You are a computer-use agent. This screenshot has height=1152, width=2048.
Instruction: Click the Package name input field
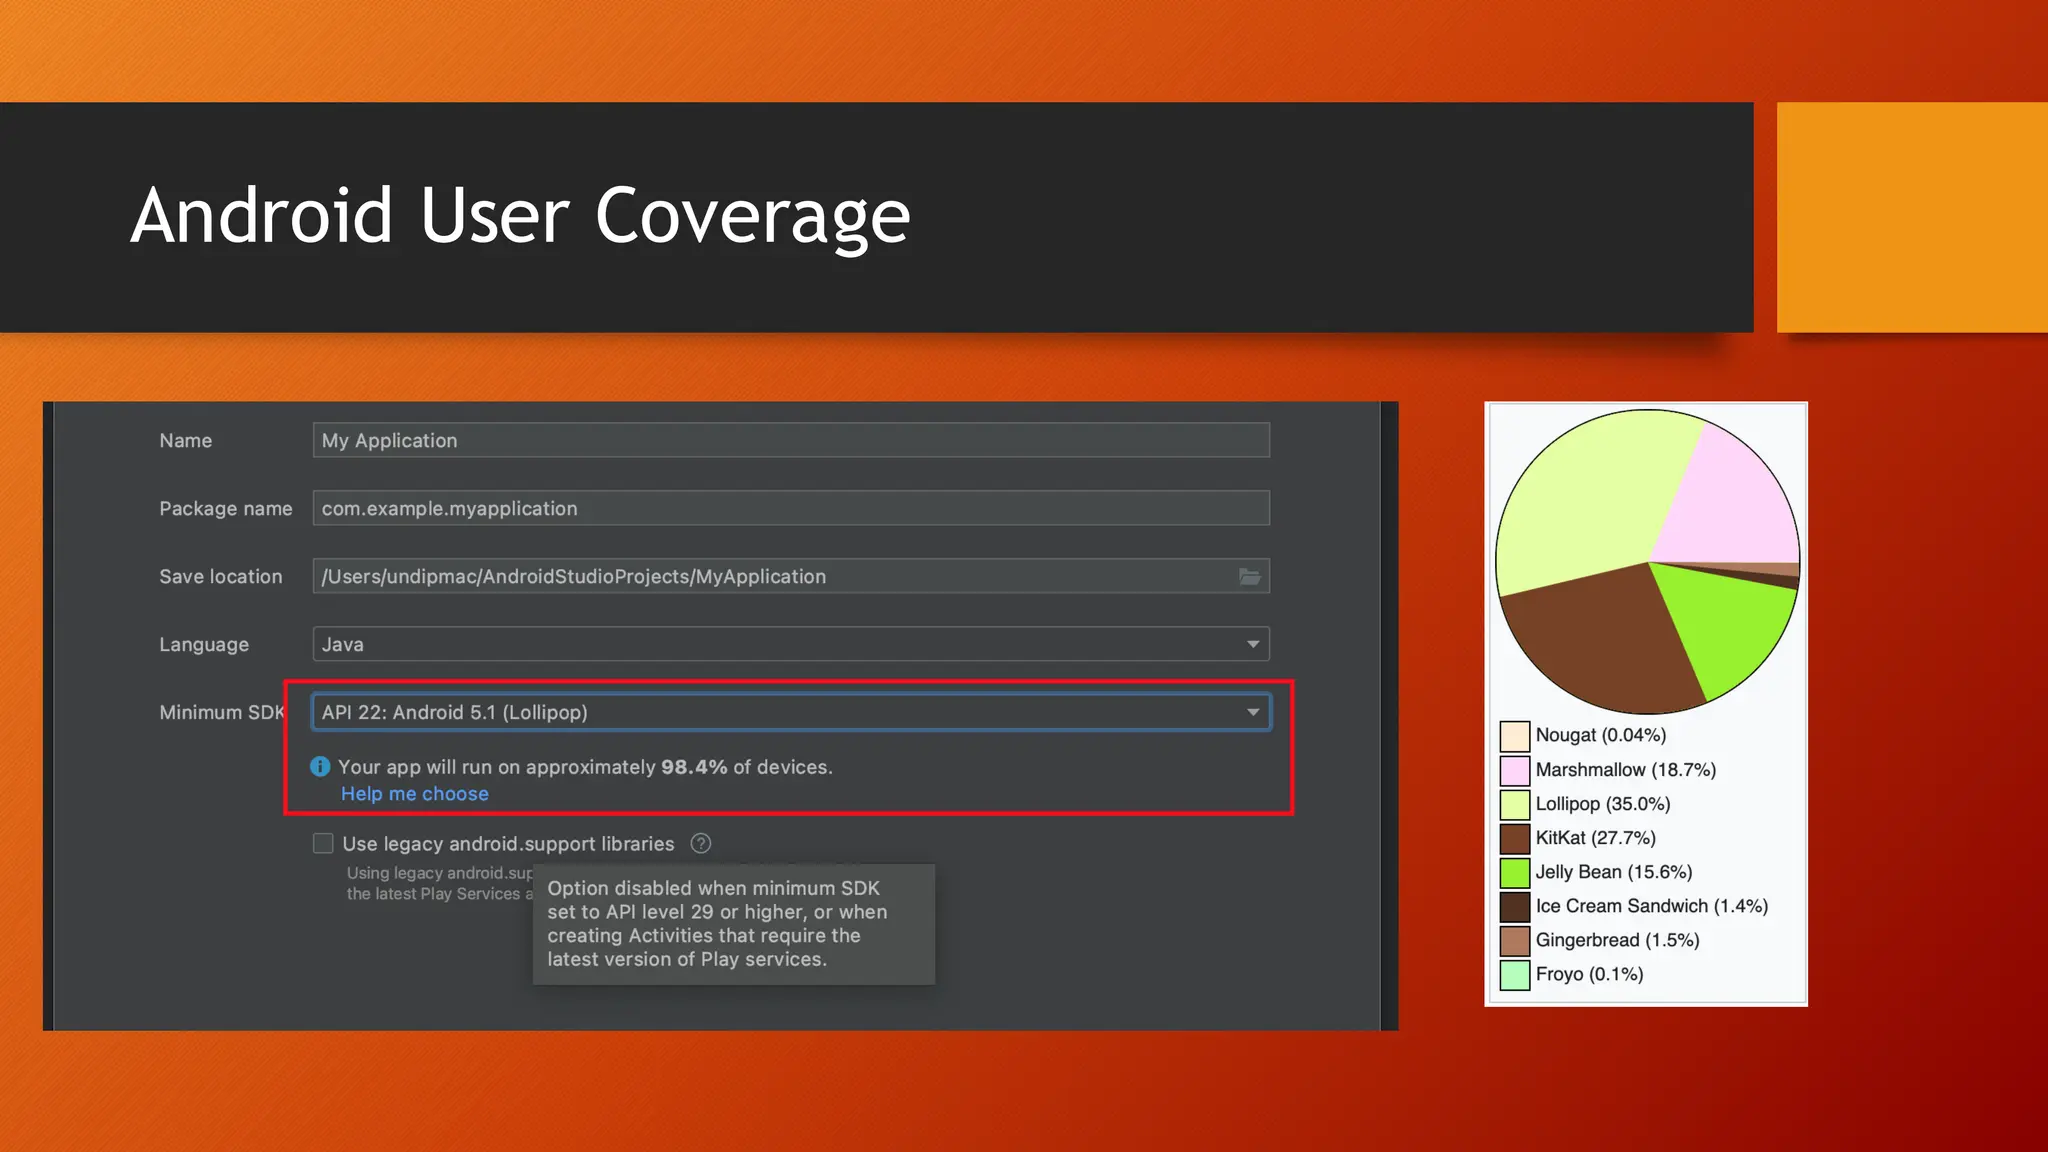coord(791,508)
